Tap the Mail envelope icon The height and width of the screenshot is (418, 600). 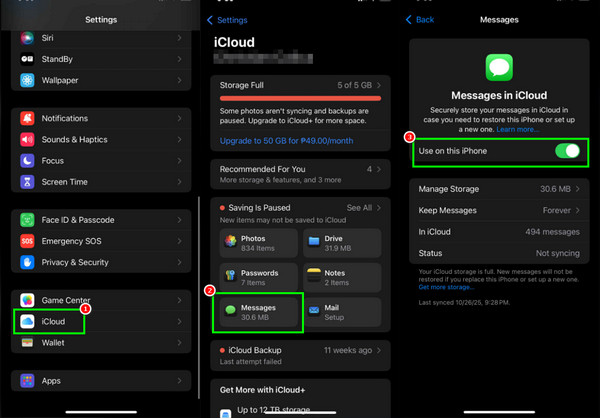coord(314,310)
